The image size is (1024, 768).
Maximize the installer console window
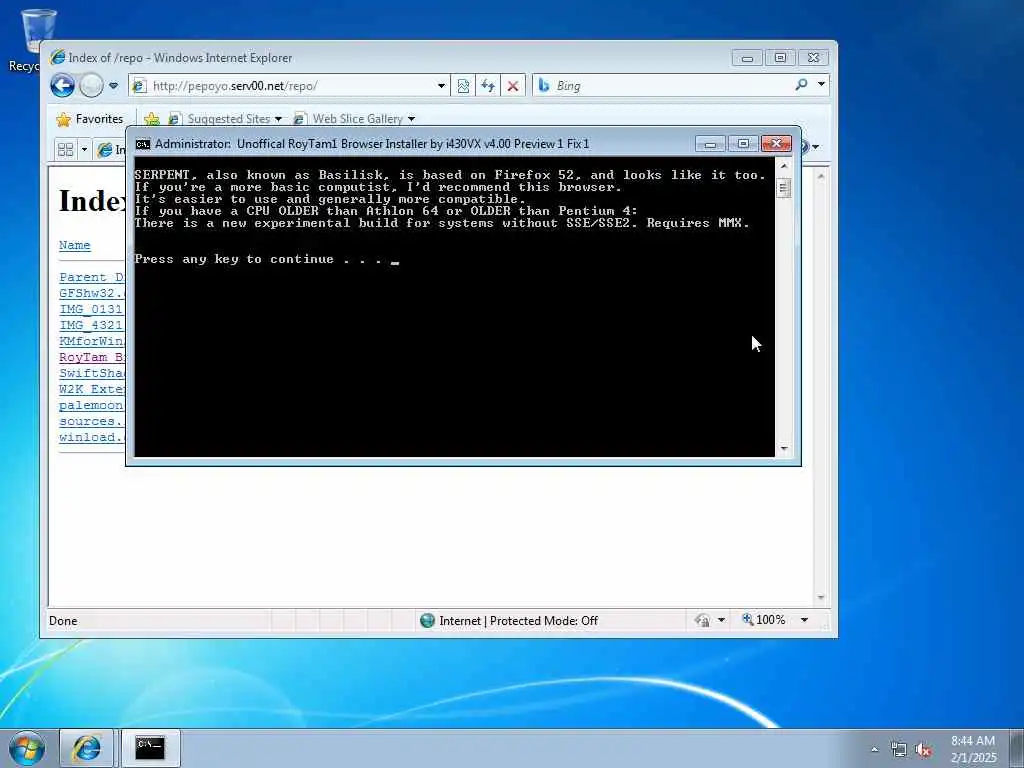tap(743, 144)
